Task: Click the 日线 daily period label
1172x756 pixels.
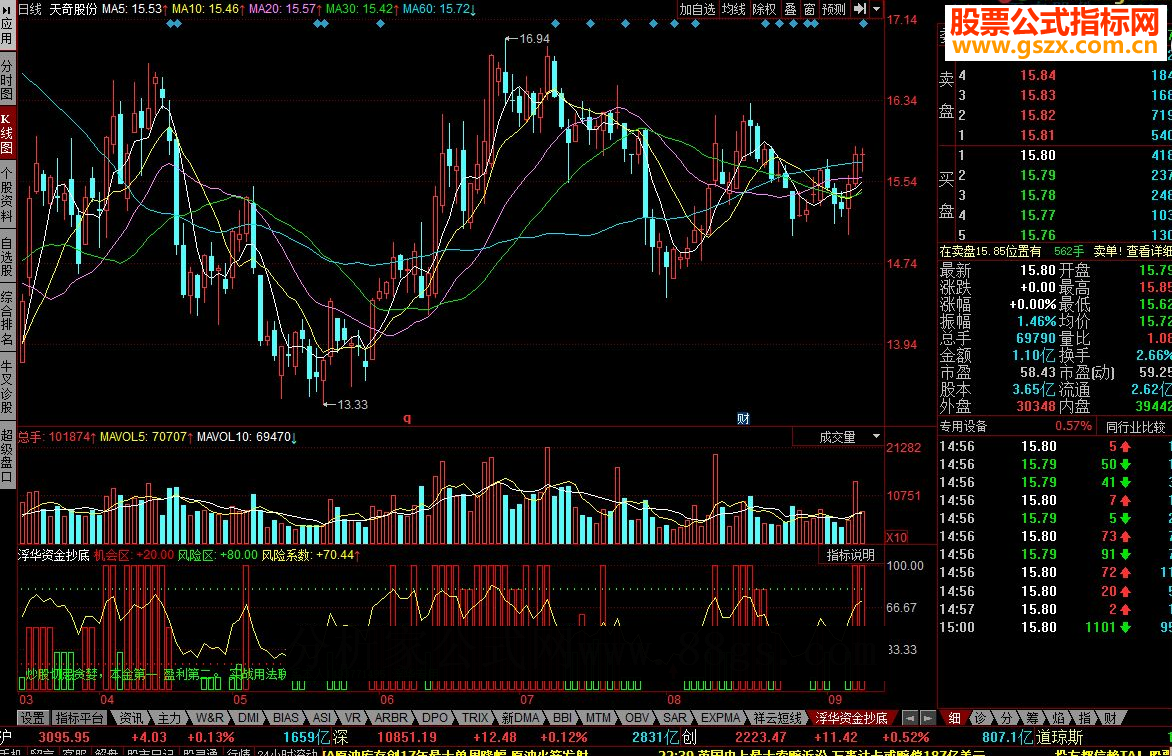Action: coord(30,9)
